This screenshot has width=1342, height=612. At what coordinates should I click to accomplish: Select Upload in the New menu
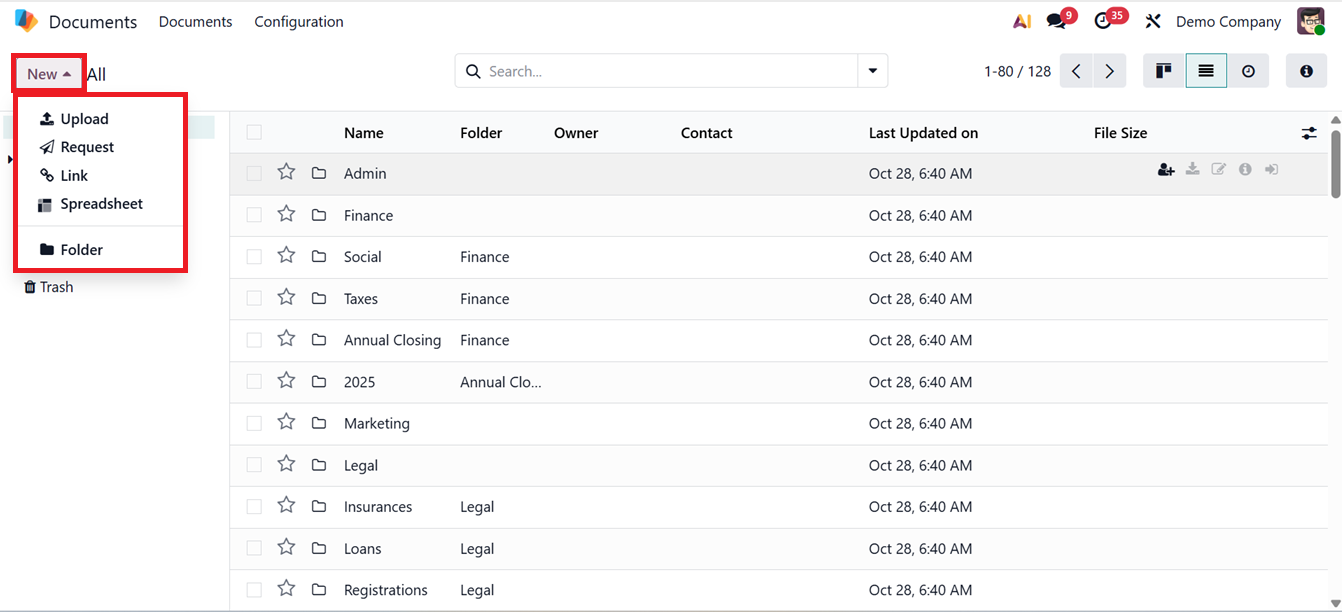pos(84,119)
